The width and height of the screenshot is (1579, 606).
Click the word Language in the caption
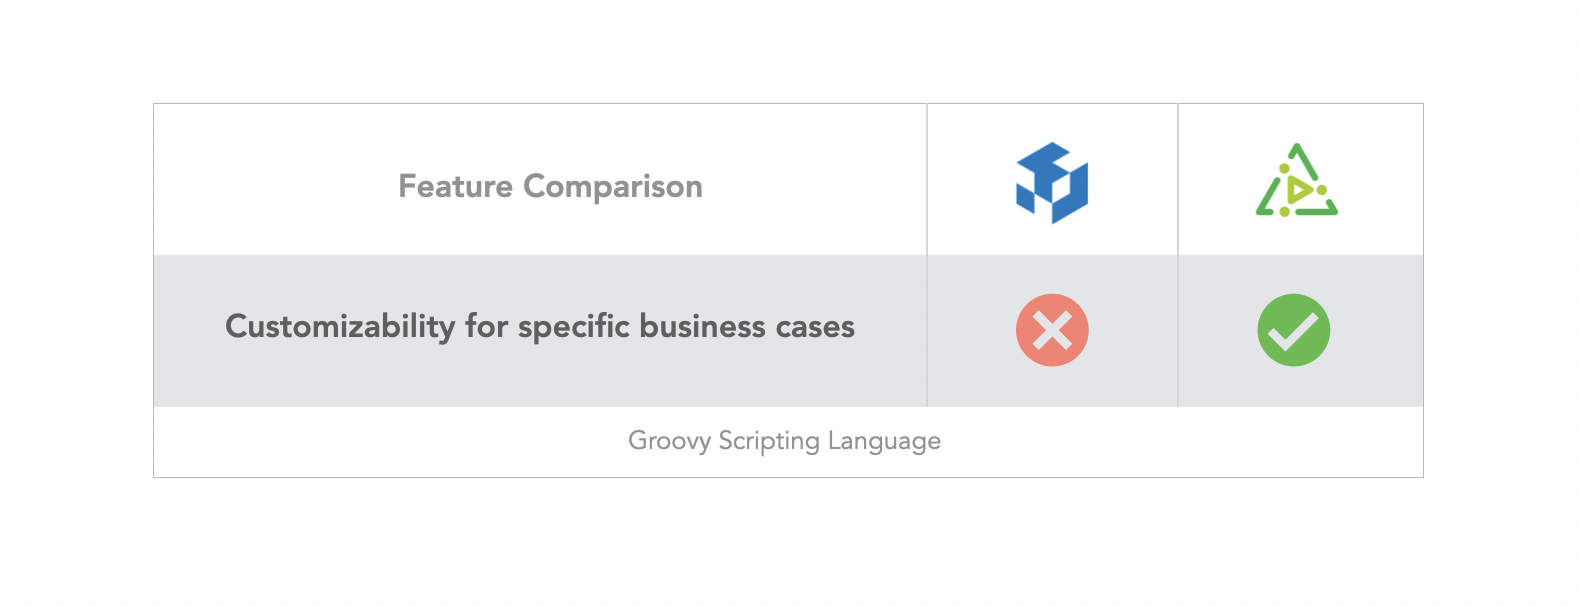[x=884, y=441]
